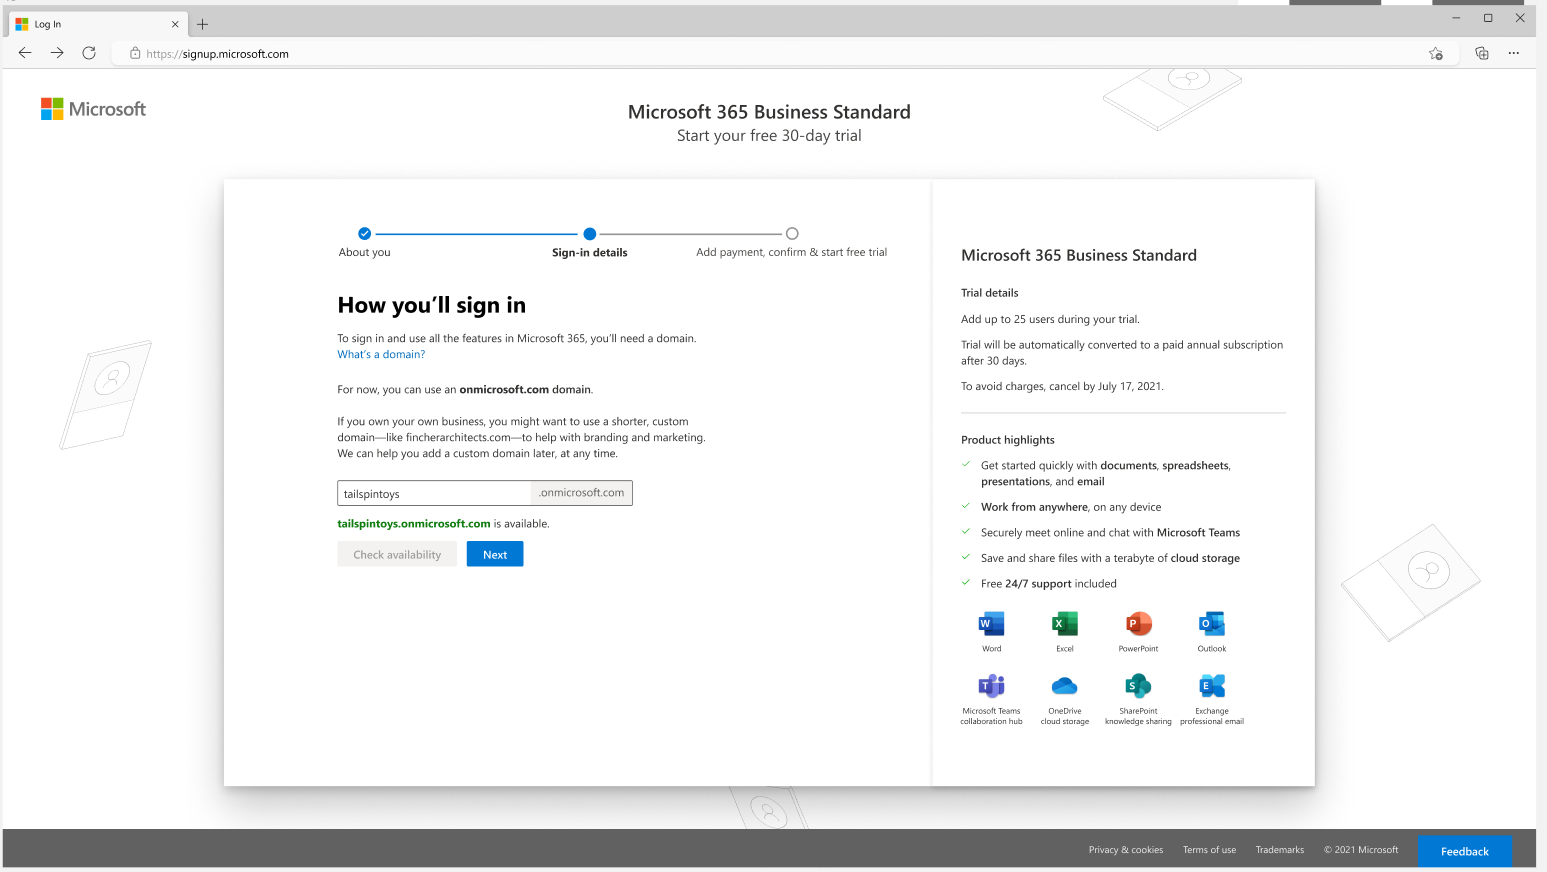Screen dimensions: 1547x872
Task: Click the © 2021 Microsoft footer text
Action: click(x=1361, y=850)
